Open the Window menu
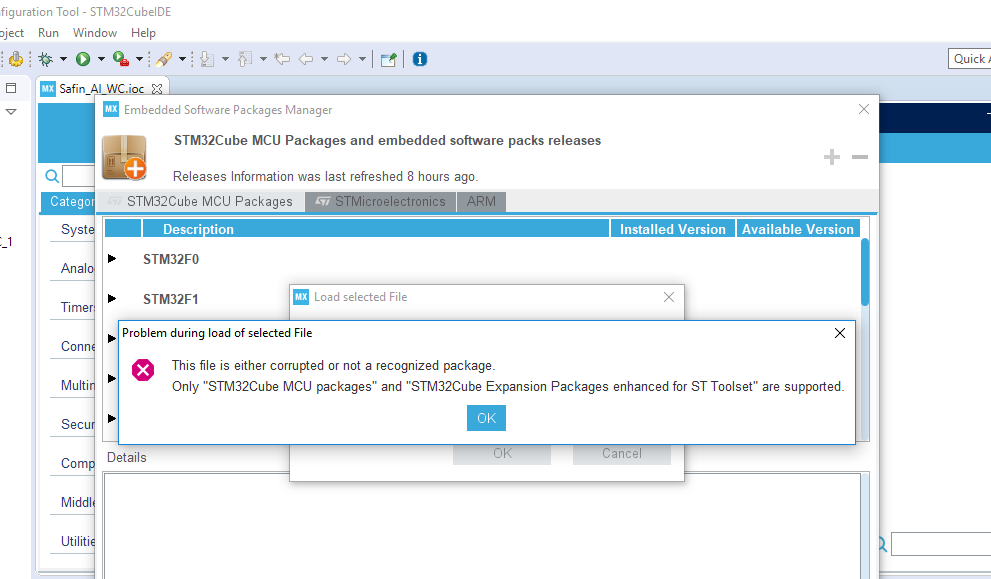Viewport: 991px width, 579px height. coord(95,33)
